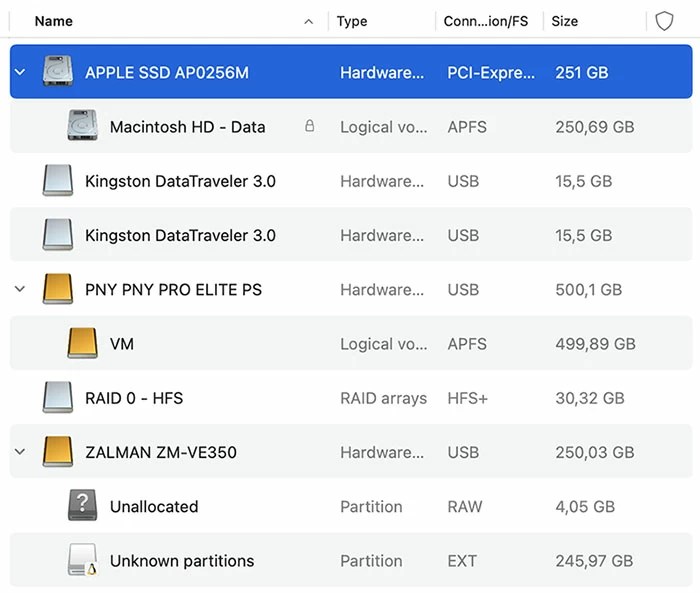
Task: Collapse the PNY PNY PRO ELITE PS row
Action: point(20,289)
